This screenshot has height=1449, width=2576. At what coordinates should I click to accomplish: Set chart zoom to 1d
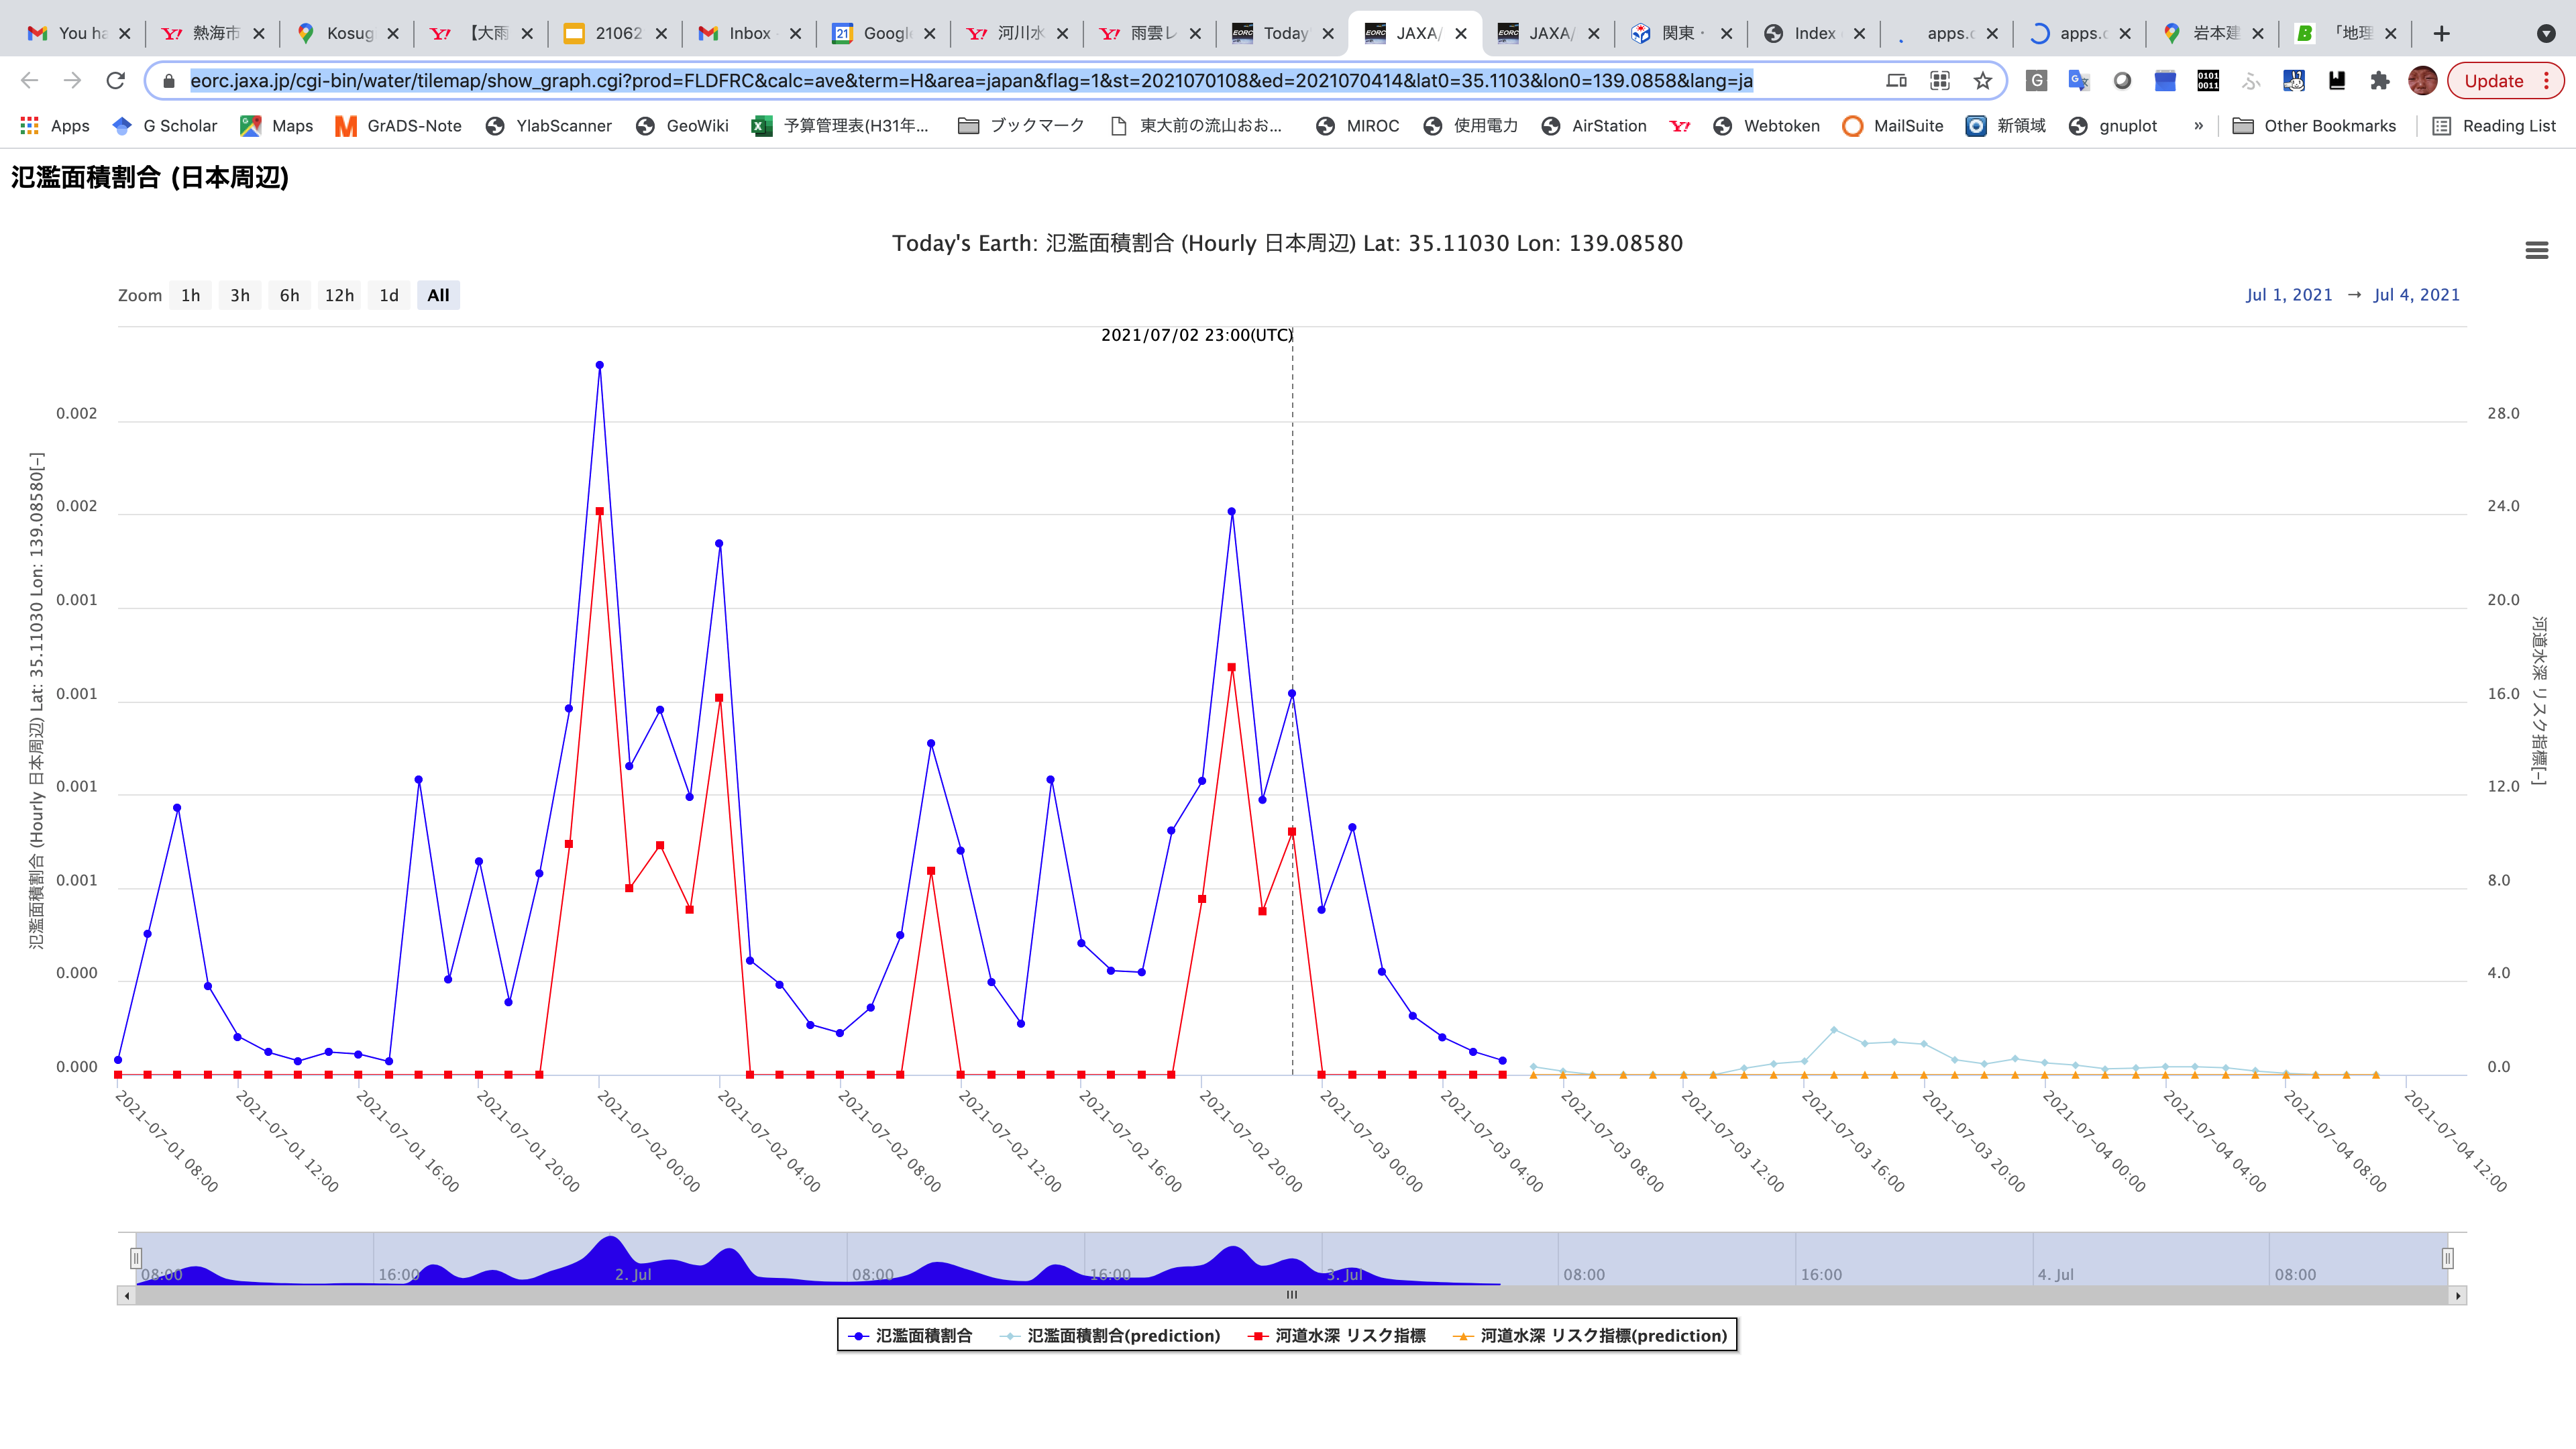pyautogui.click(x=389, y=295)
